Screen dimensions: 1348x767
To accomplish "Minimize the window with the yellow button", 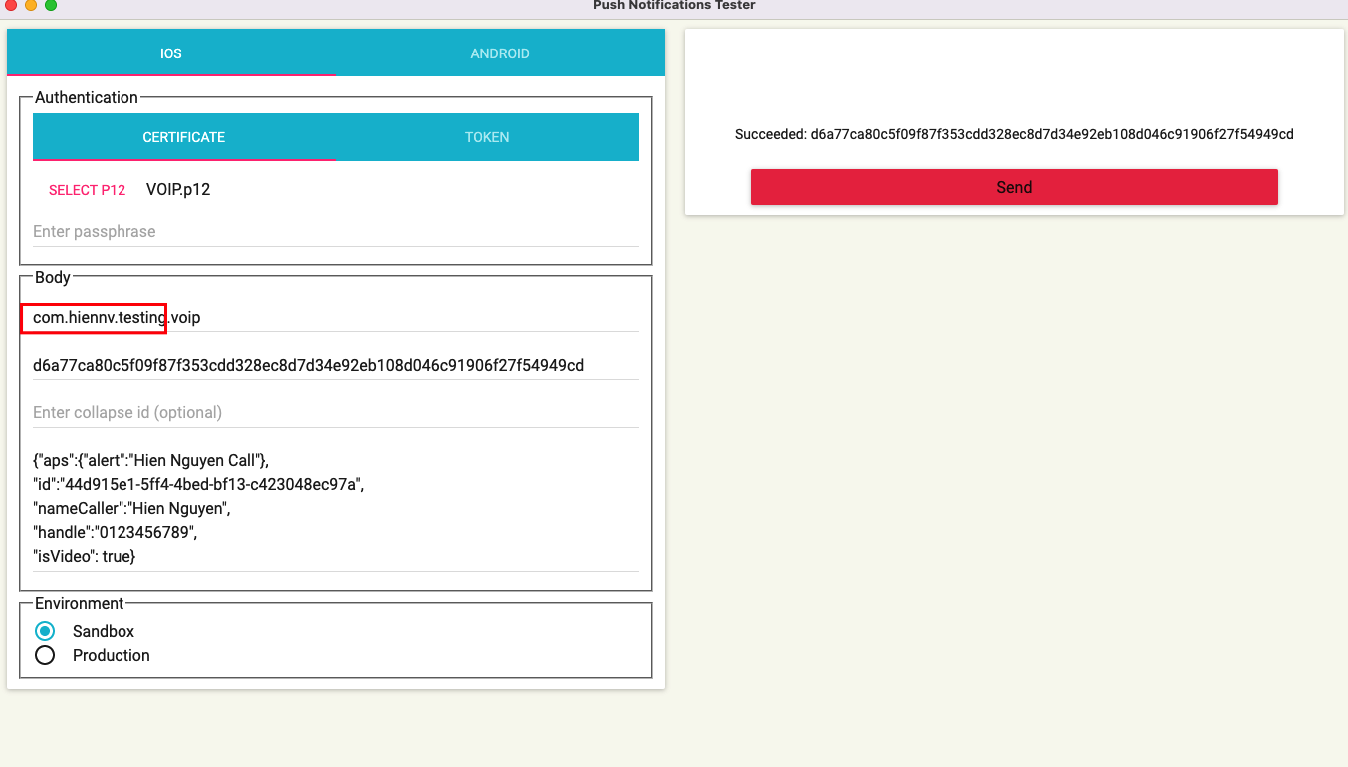I will (x=31, y=5).
